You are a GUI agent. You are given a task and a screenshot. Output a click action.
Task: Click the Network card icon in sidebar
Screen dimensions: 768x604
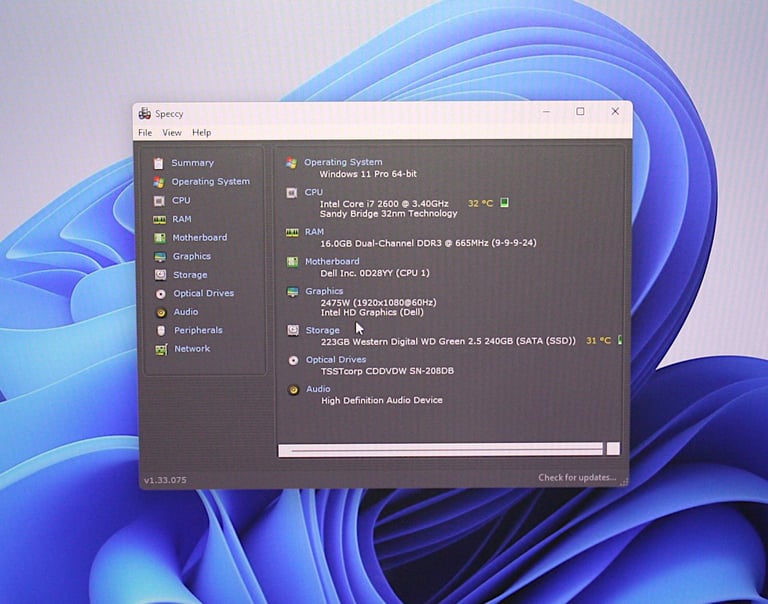pos(161,349)
